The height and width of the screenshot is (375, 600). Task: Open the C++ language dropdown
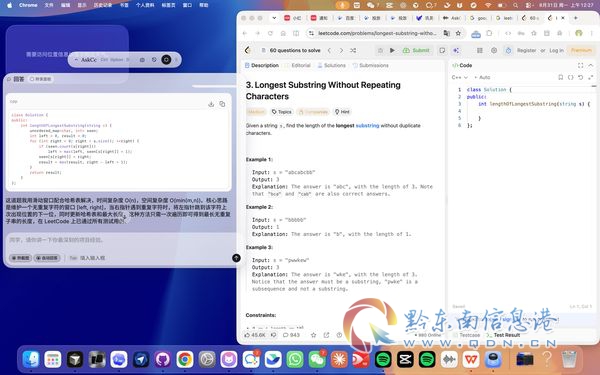coord(460,77)
